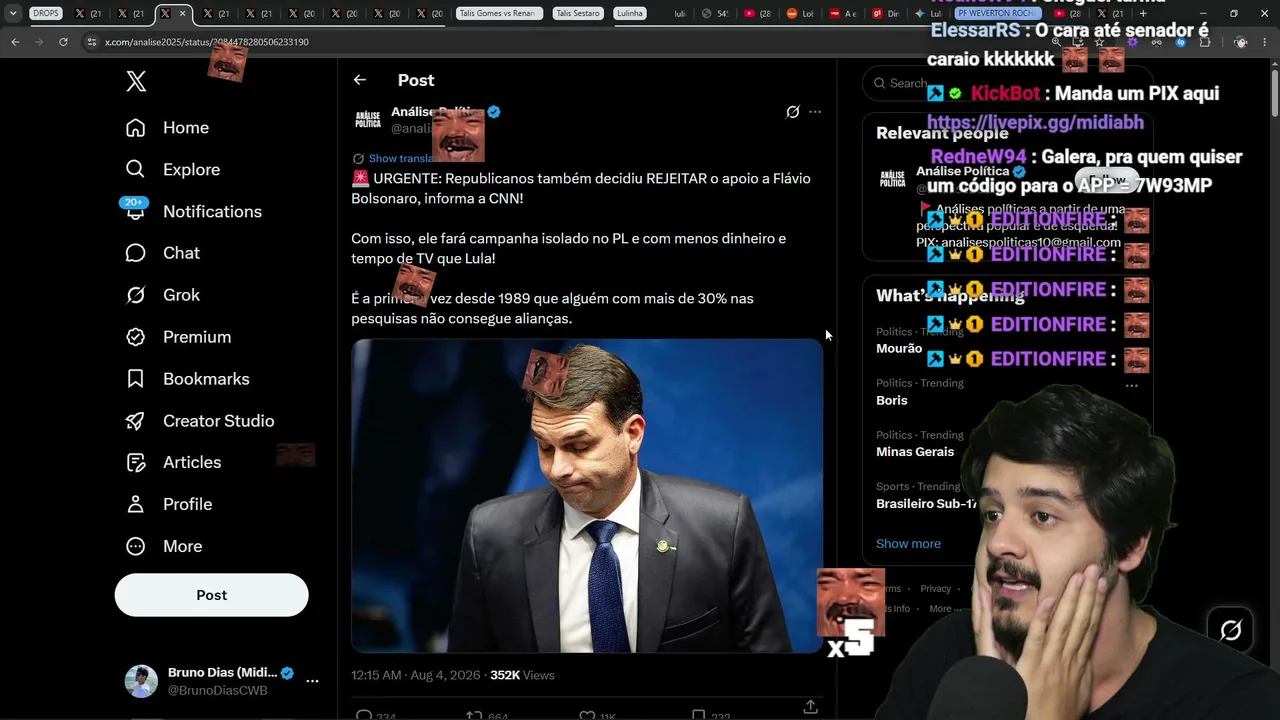
Task: Click the white Post button
Action: pyautogui.click(x=211, y=595)
